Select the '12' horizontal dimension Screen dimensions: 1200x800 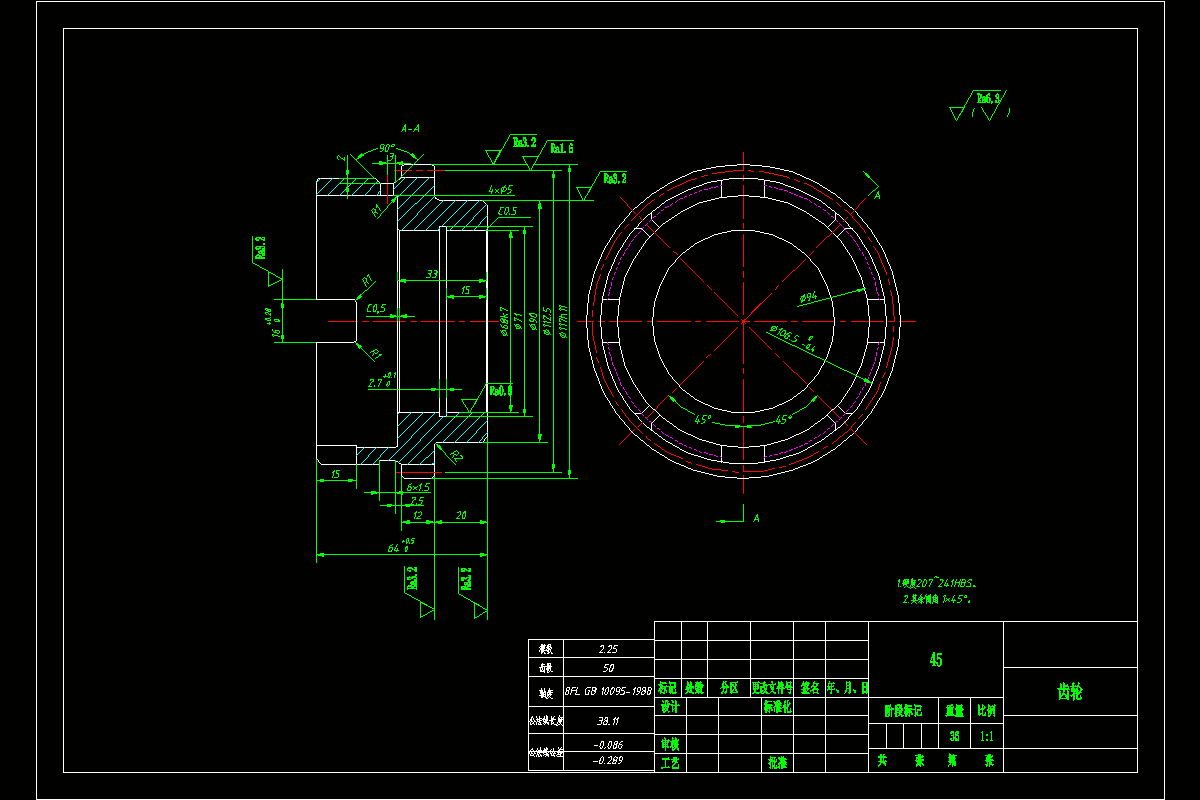pyautogui.click(x=417, y=515)
